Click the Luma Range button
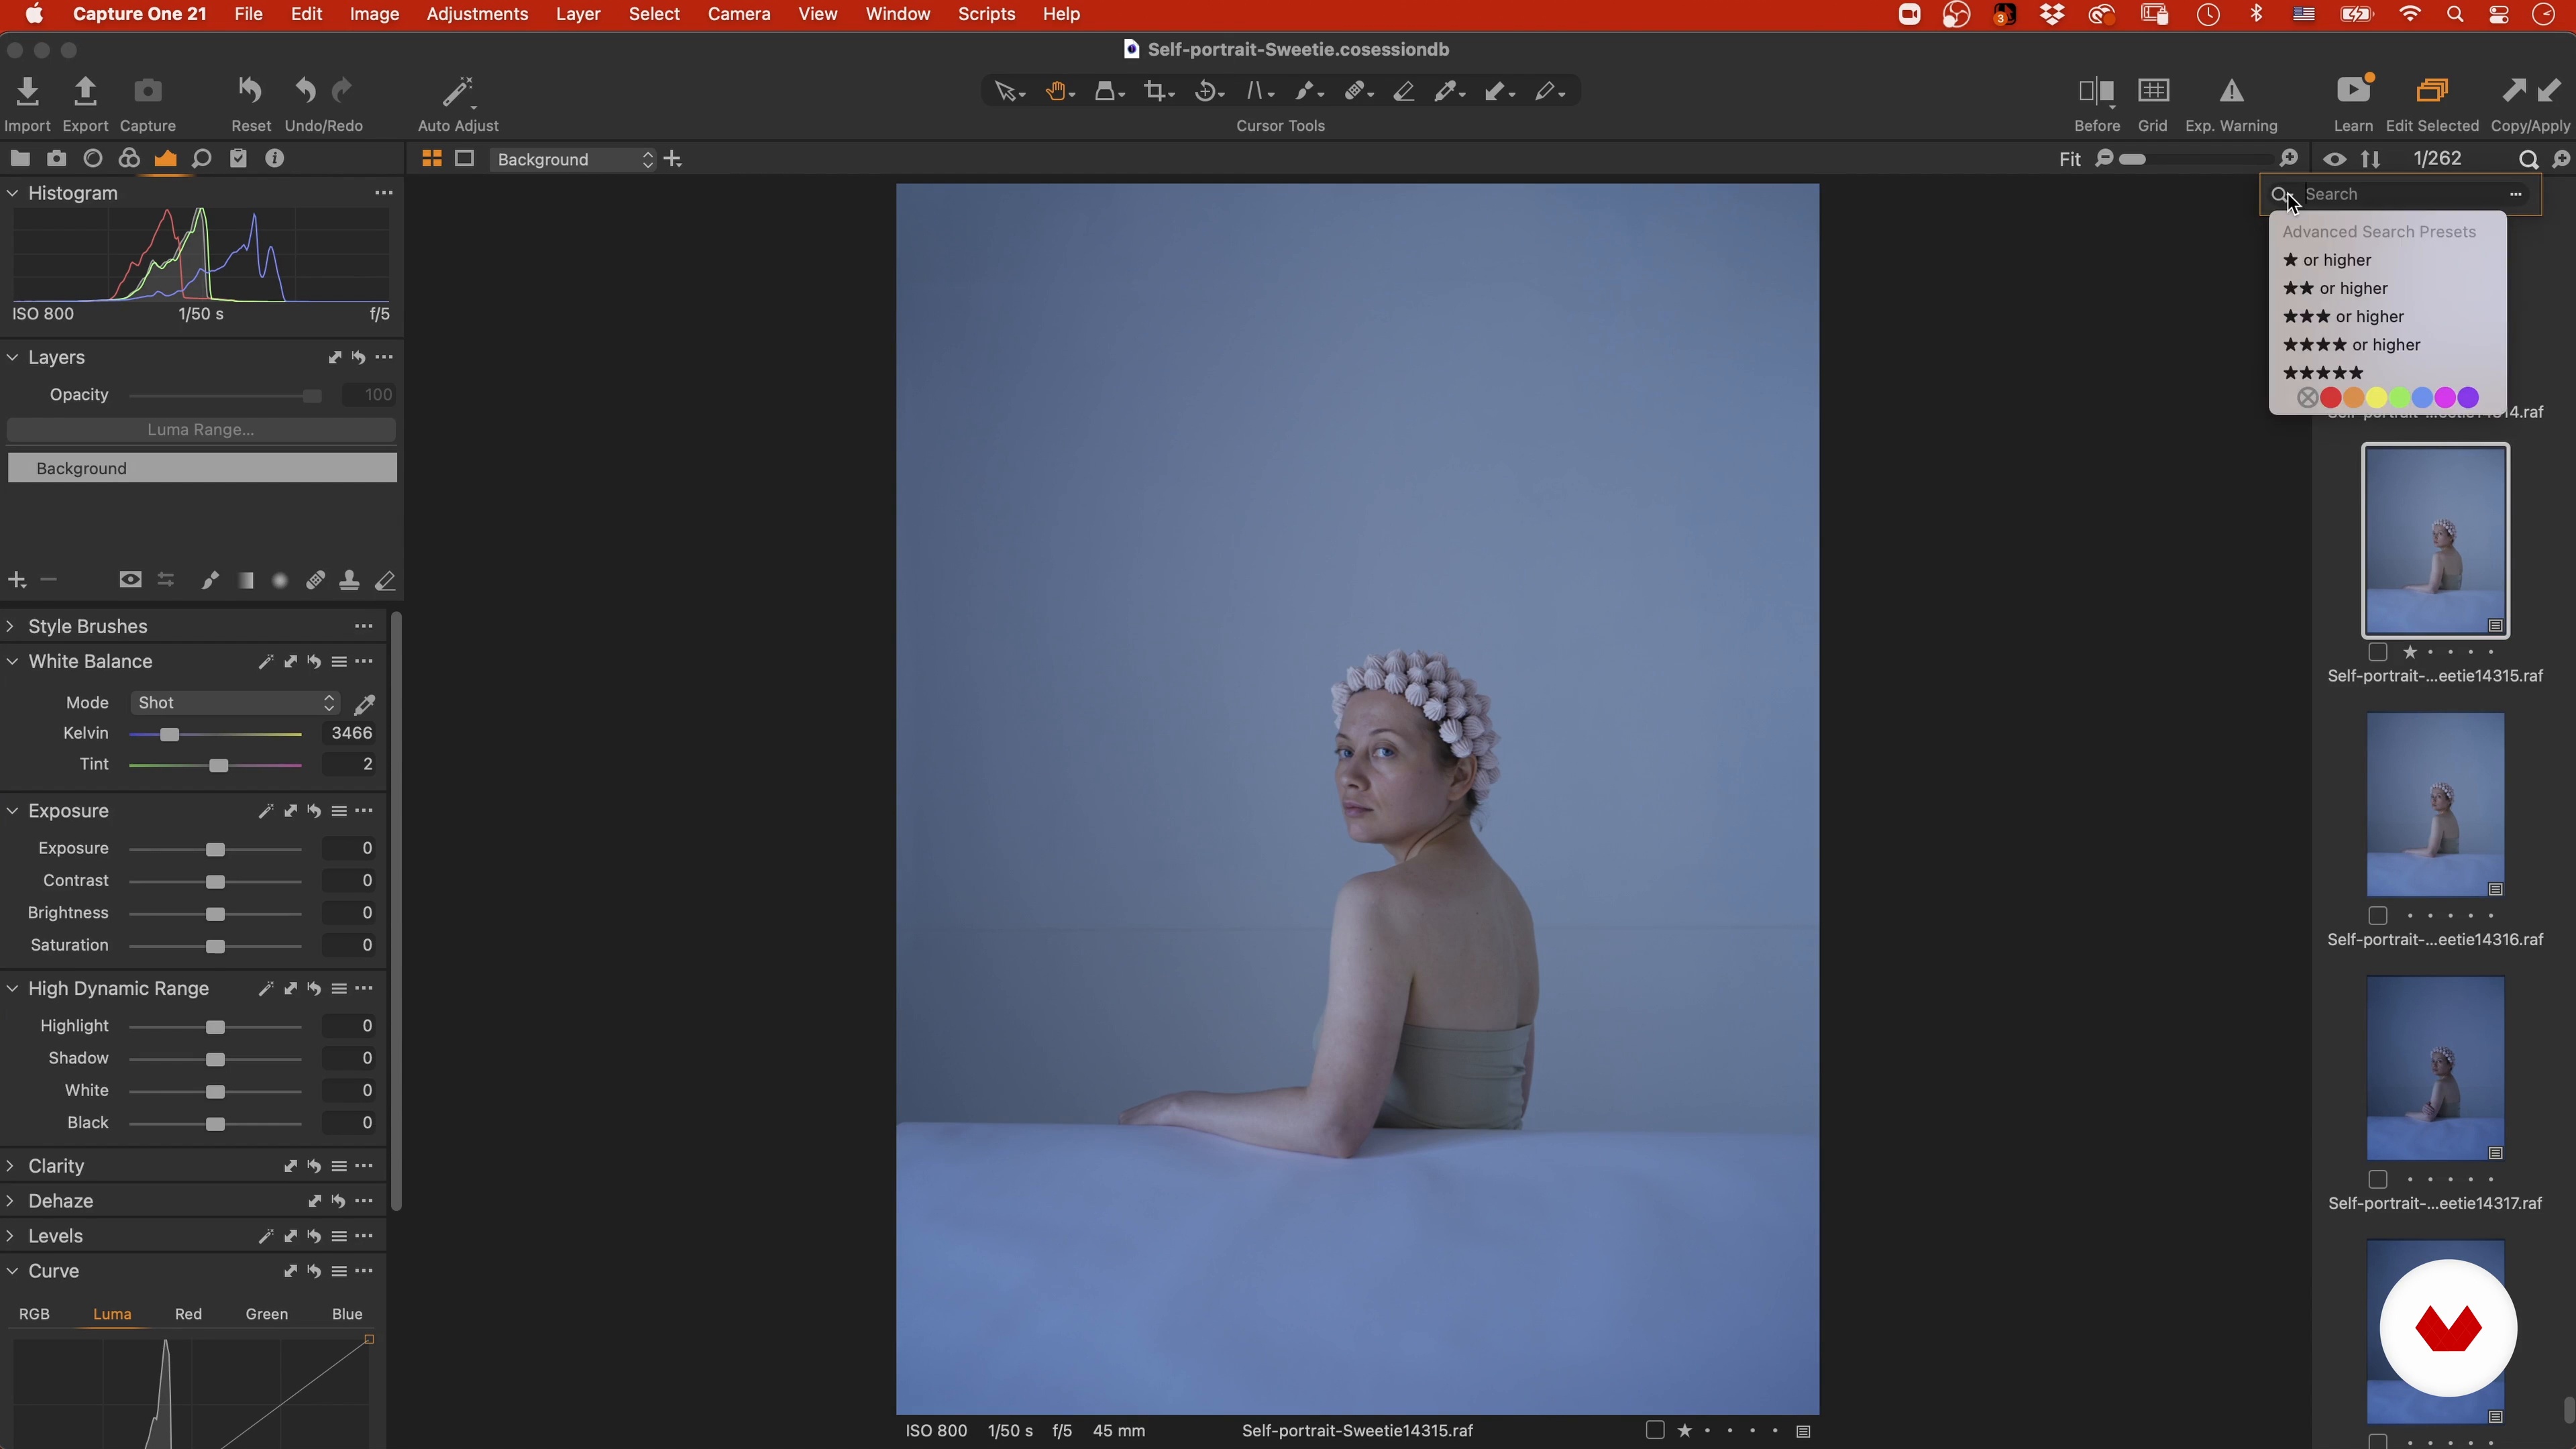The image size is (2576, 1449). tap(201, 430)
